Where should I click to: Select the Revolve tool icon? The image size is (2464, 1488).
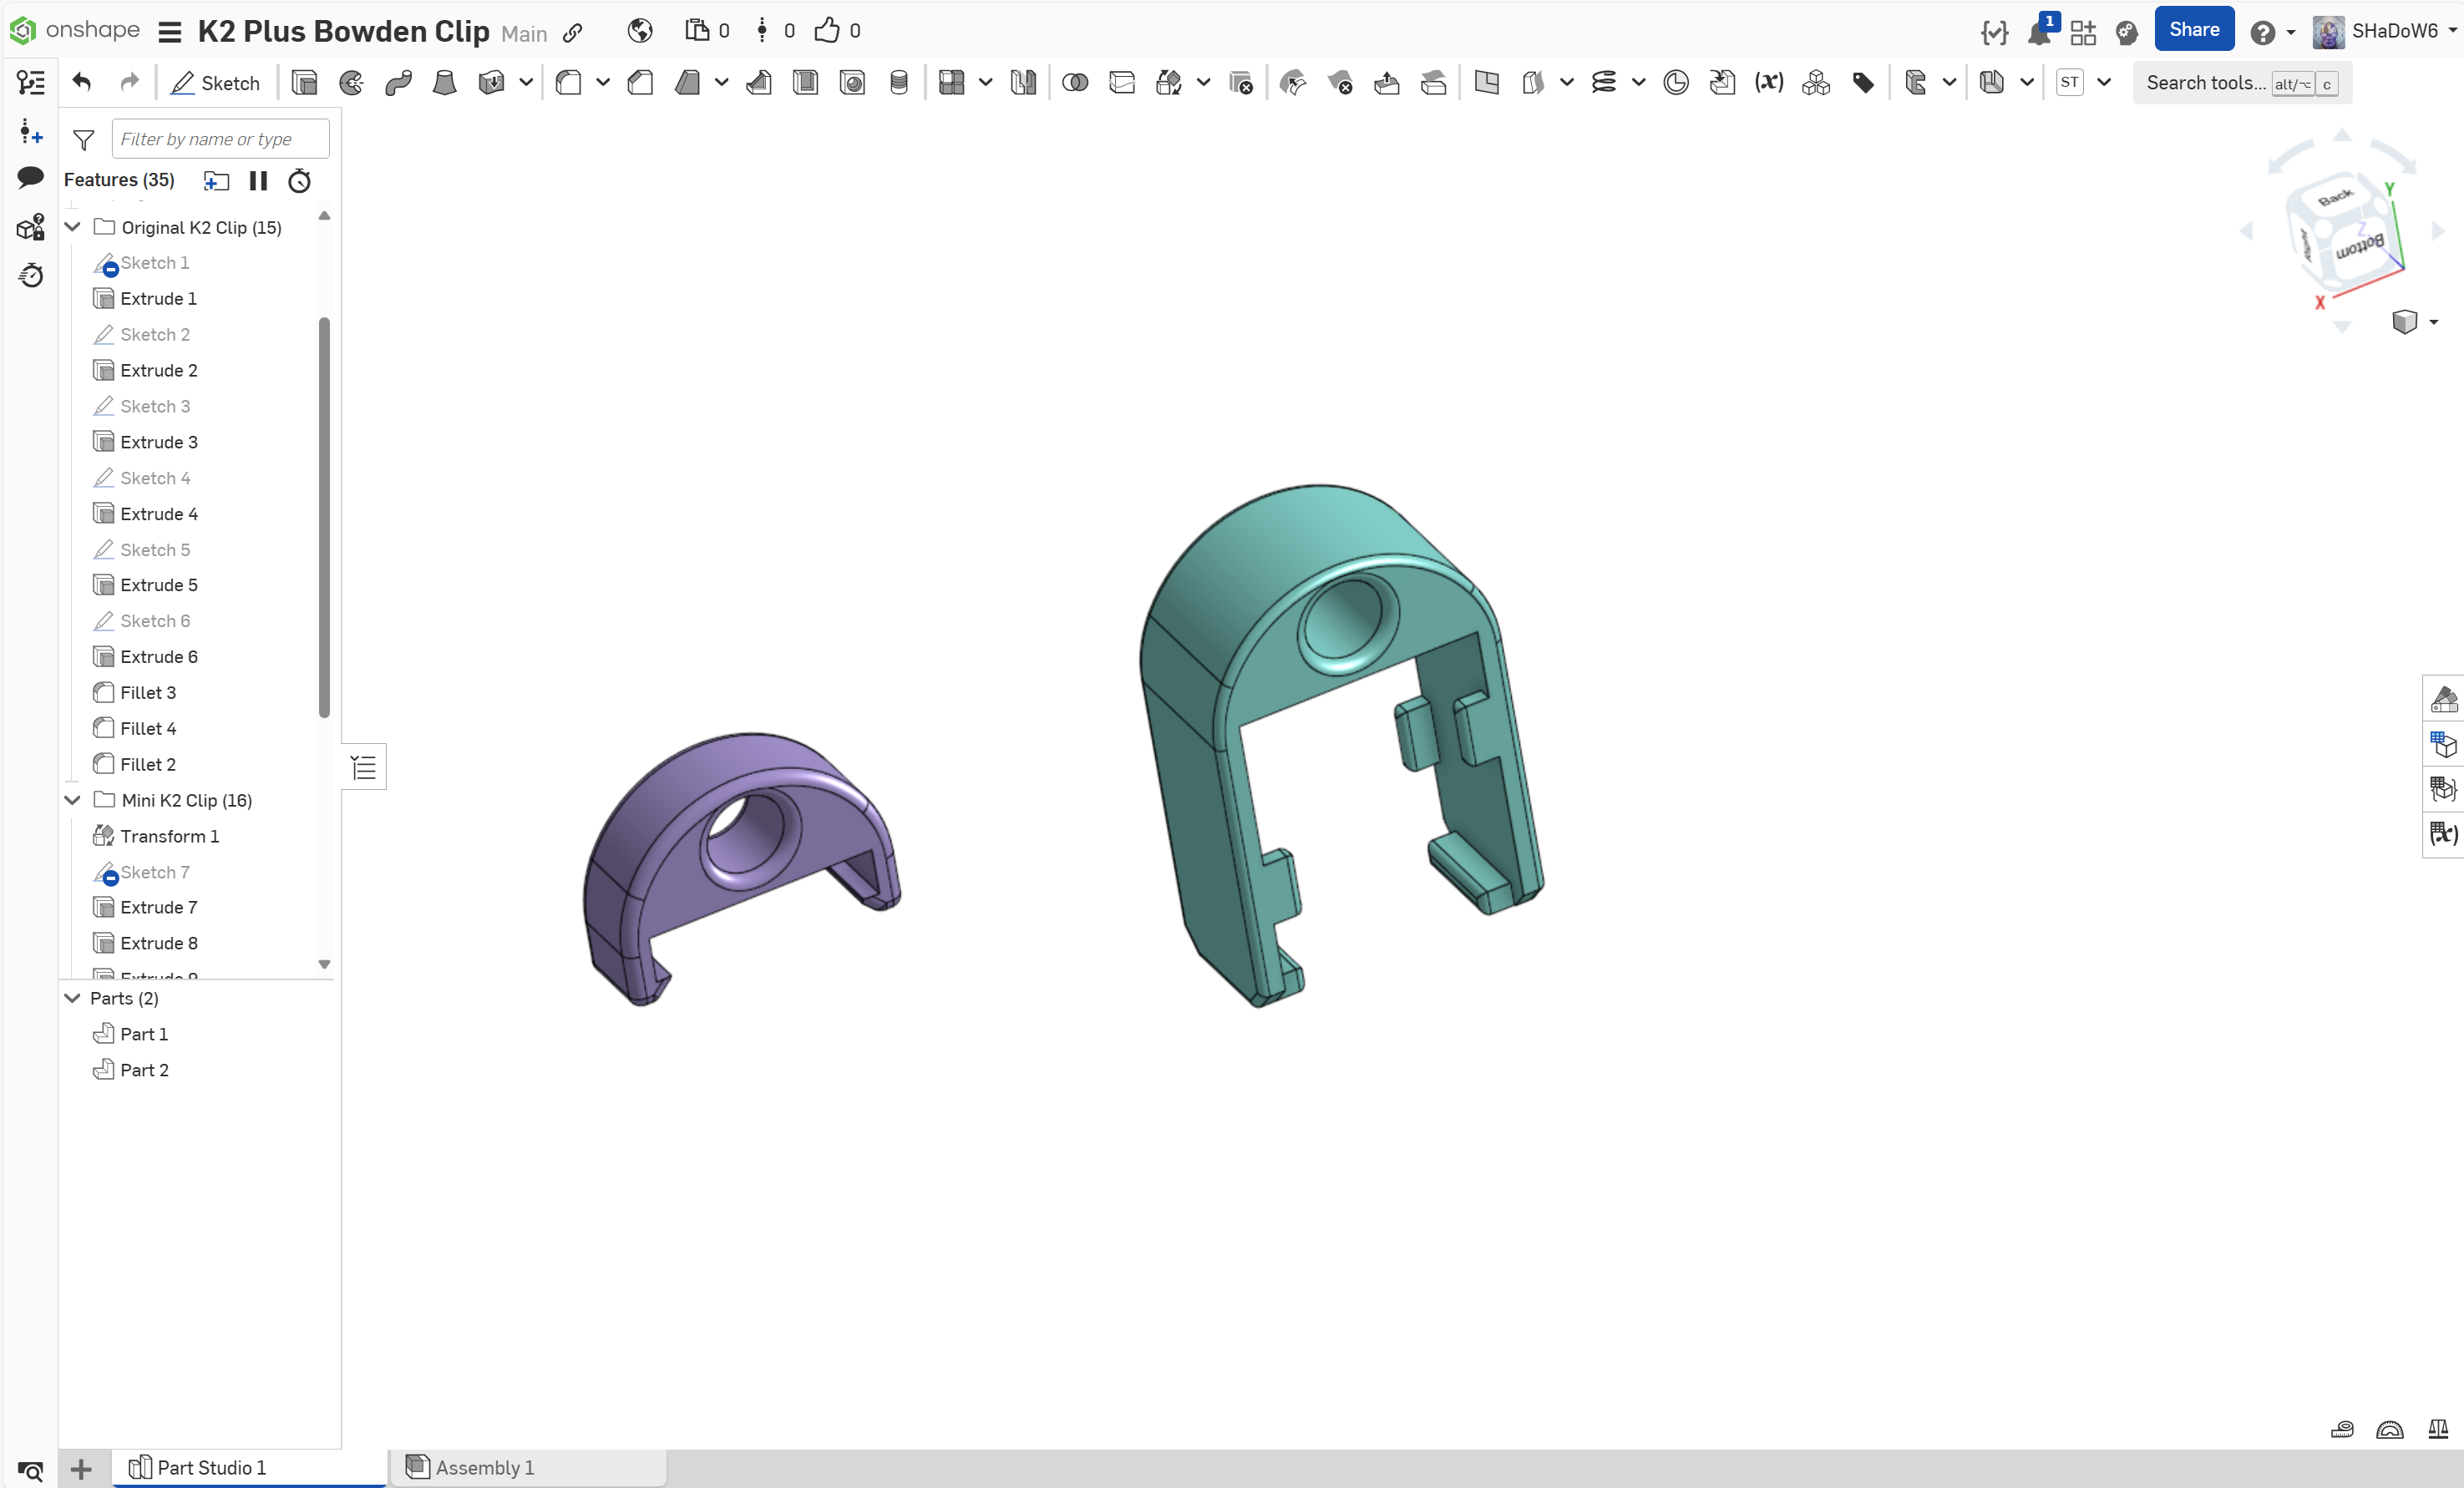click(351, 83)
